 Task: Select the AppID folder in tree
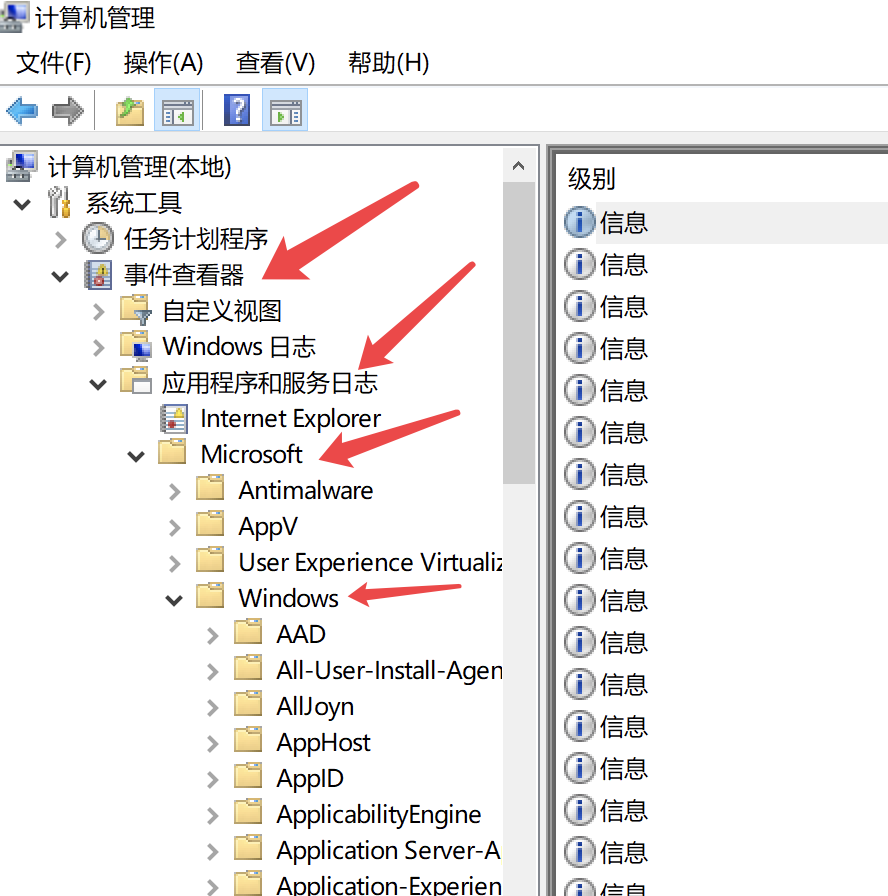pos(310,778)
